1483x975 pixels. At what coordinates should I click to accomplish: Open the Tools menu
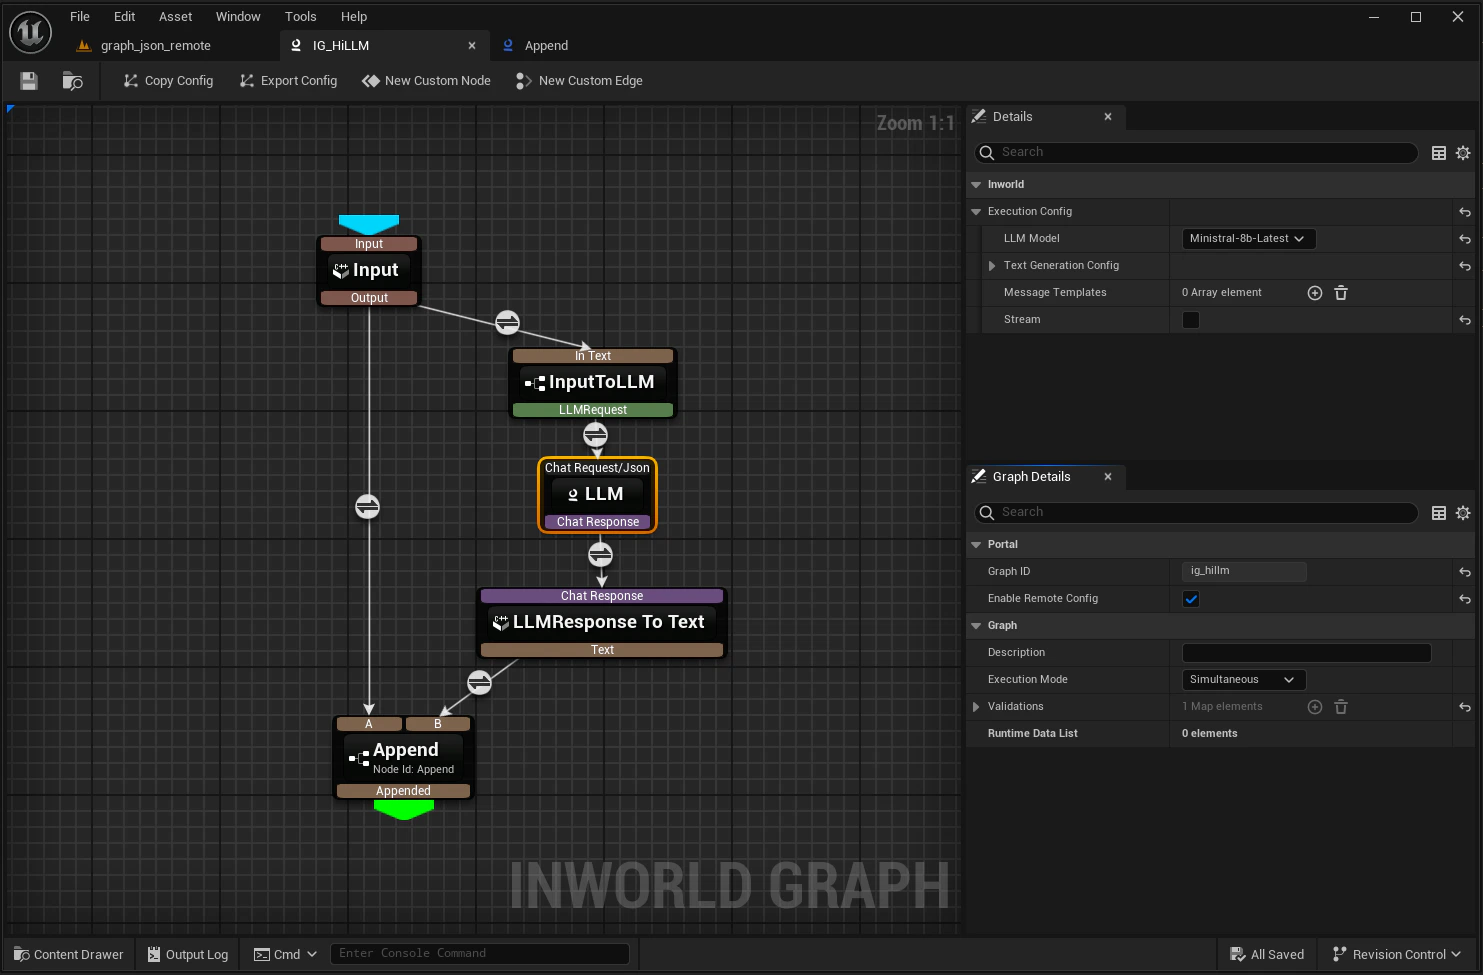click(x=300, y=16)
